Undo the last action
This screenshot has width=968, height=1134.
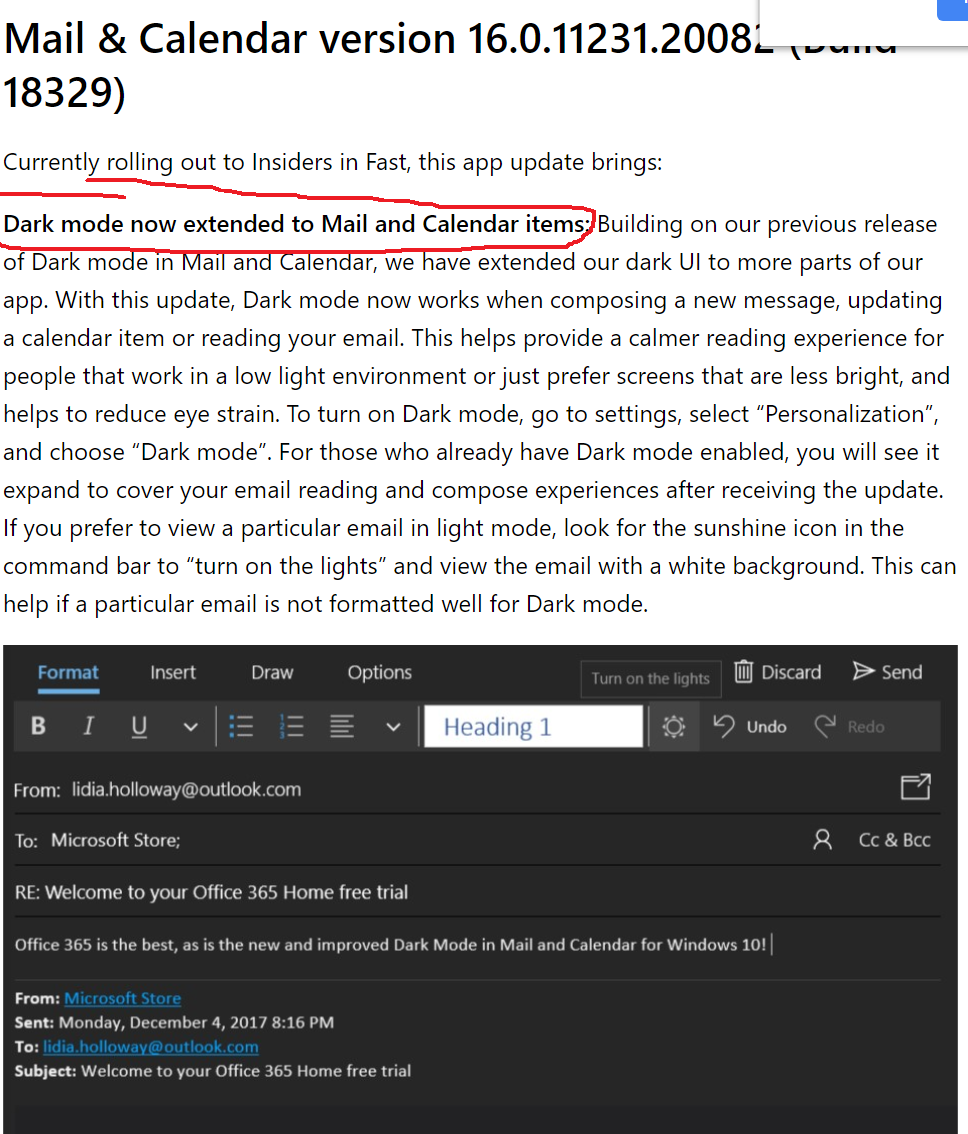750,726
